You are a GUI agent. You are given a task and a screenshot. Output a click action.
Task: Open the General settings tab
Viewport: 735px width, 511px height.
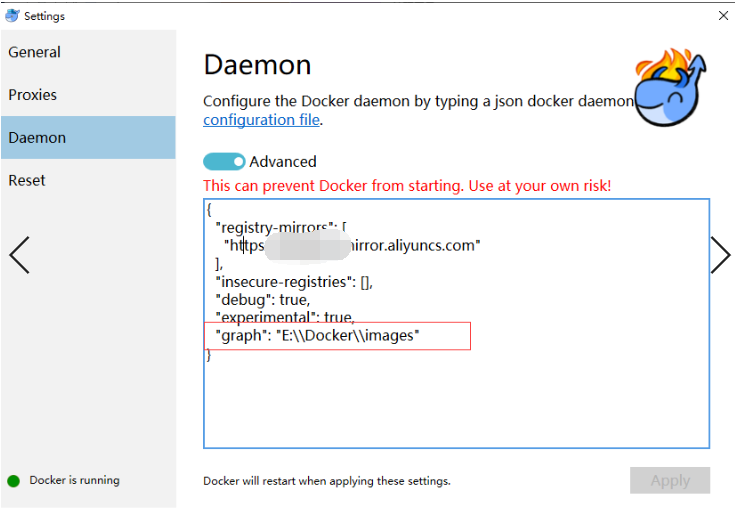pyautogui.click(x=35, y=52)
